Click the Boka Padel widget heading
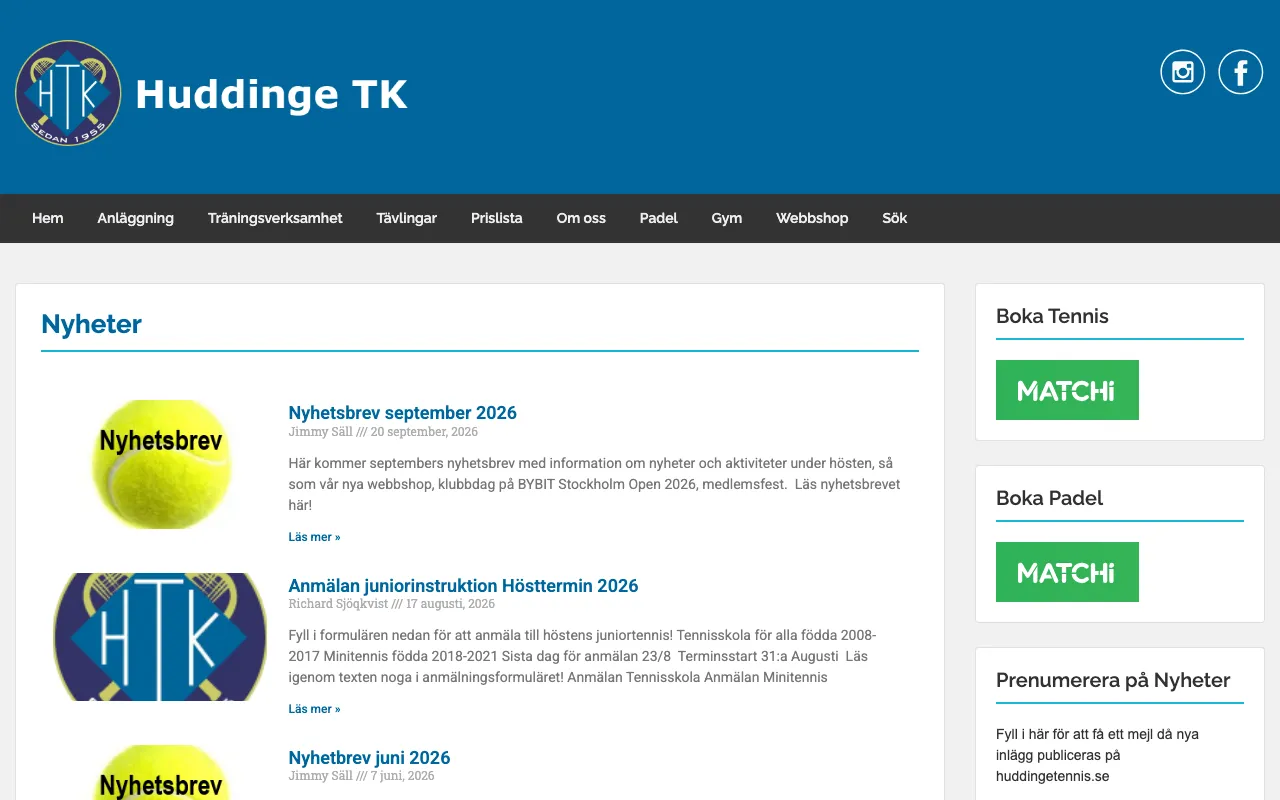 coord(1049,498)
